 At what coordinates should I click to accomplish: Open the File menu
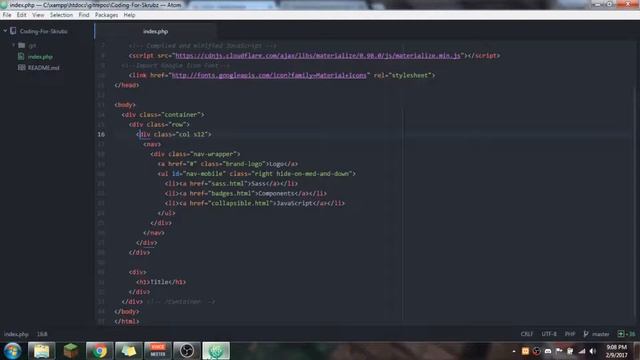(7, 15)
